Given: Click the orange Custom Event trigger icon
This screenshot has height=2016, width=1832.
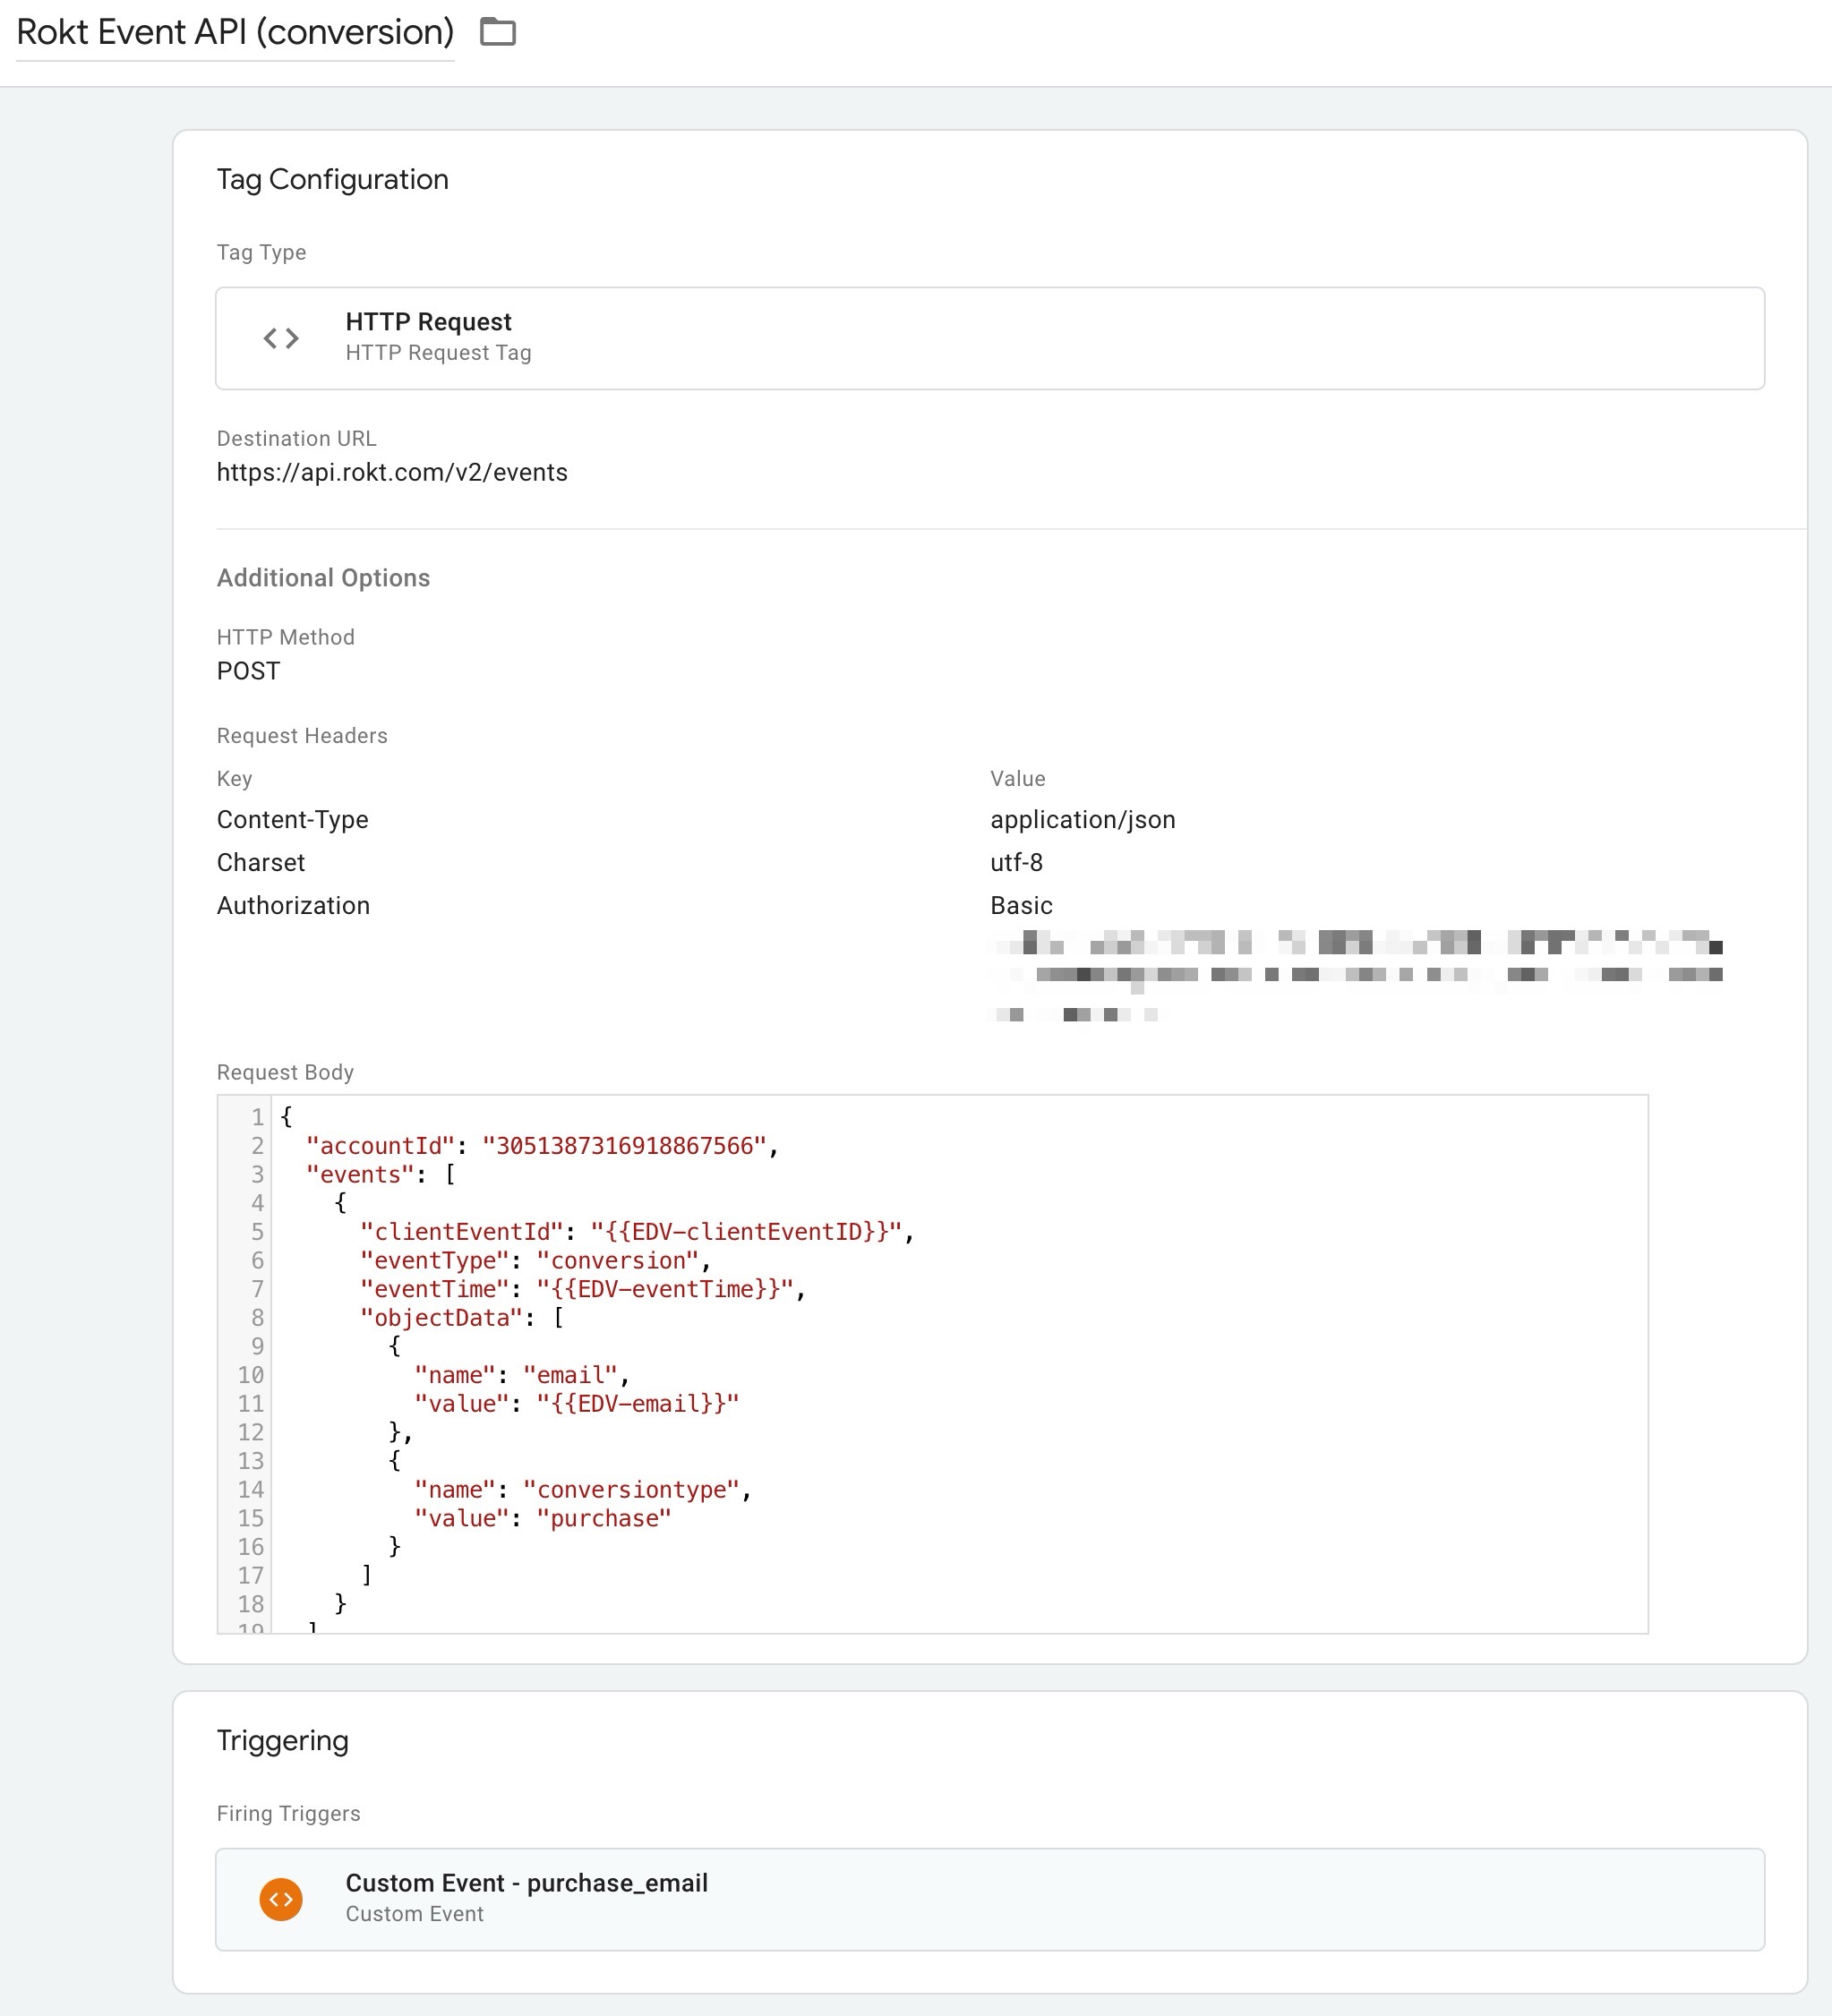Looking at the screenshot, I should pos(281,1898).
